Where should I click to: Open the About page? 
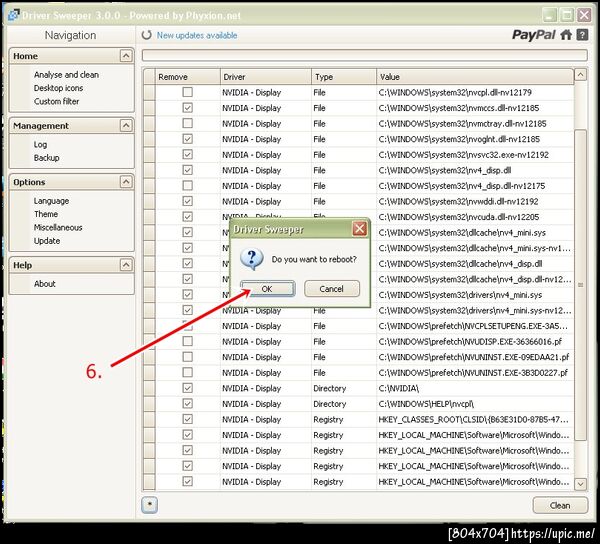(x=44, y=284)
